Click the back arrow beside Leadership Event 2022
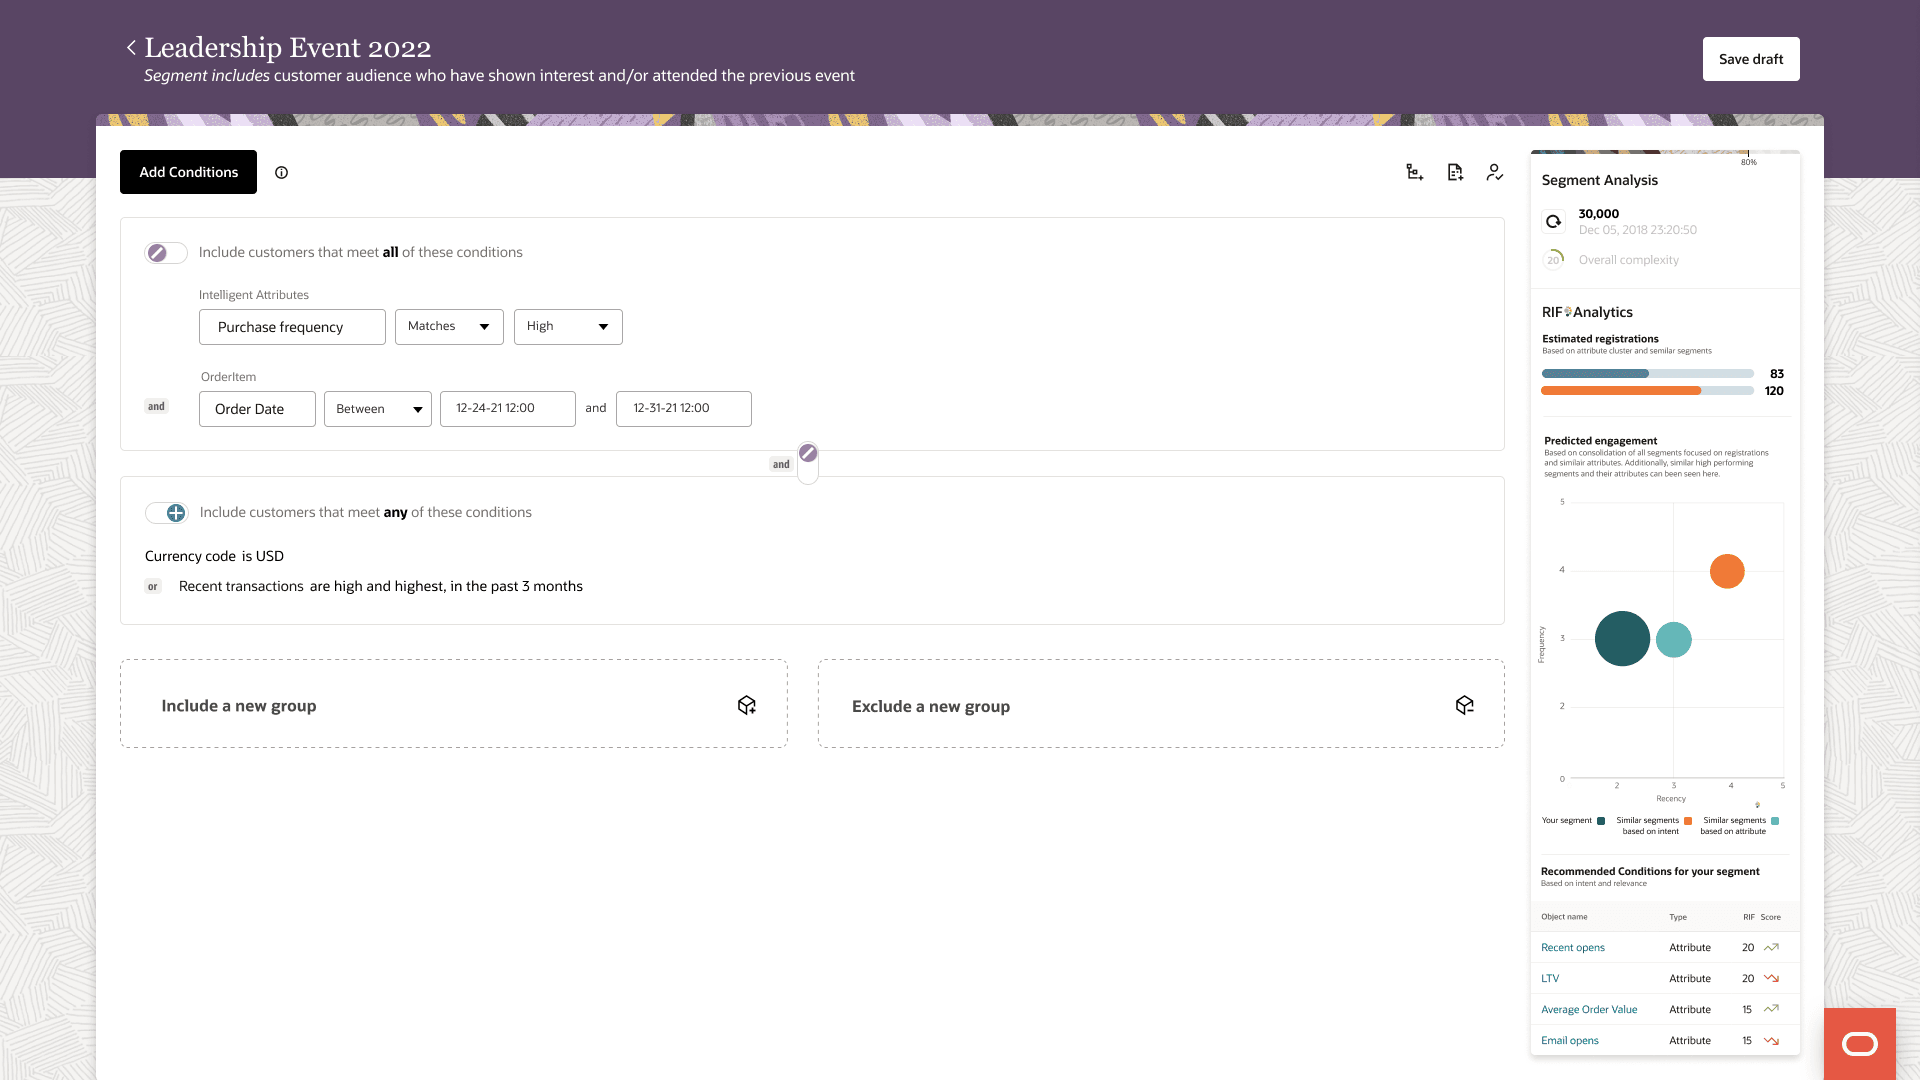Image resolution: width=1920 pixels, height=1080 pixels. coord(131,47)
